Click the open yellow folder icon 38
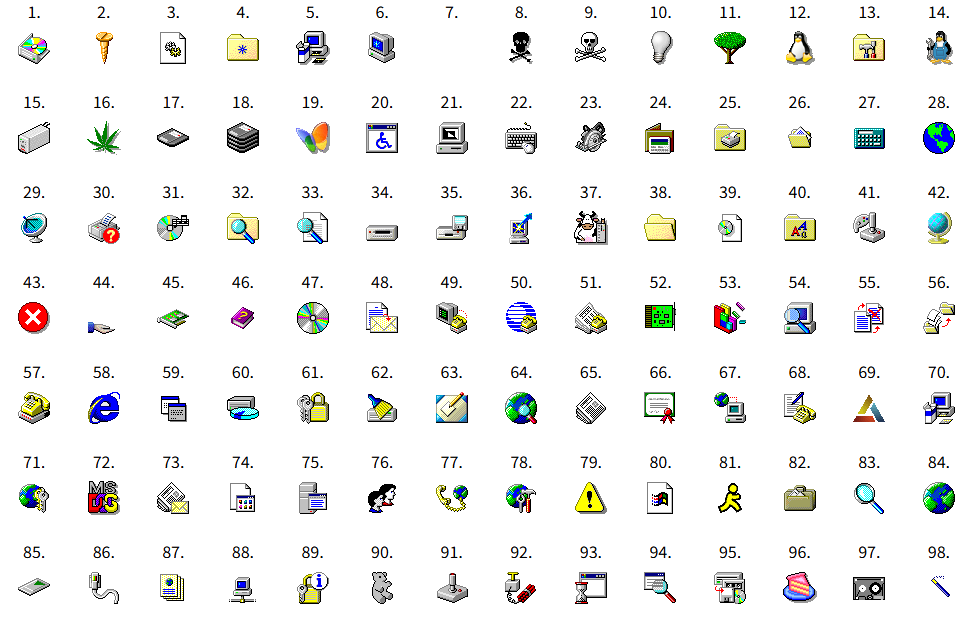 [661, 228]
